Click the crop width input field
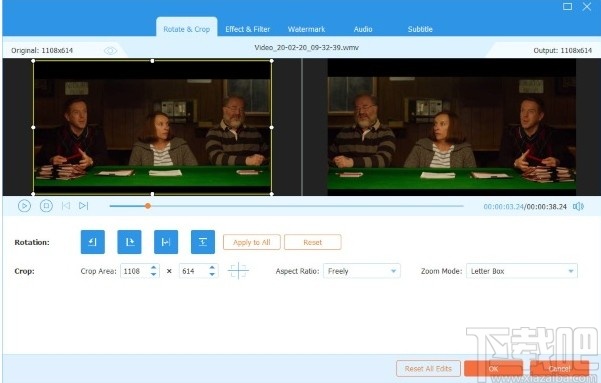Screen dimensions: 601x383 tap(135, 271)
